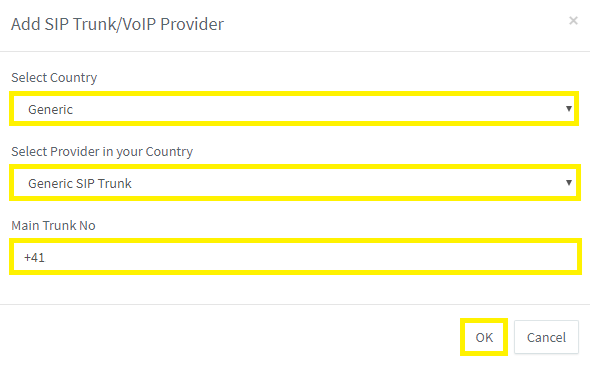
Task: Expand the country list via its triangle icon
Action: pos(569,109)
